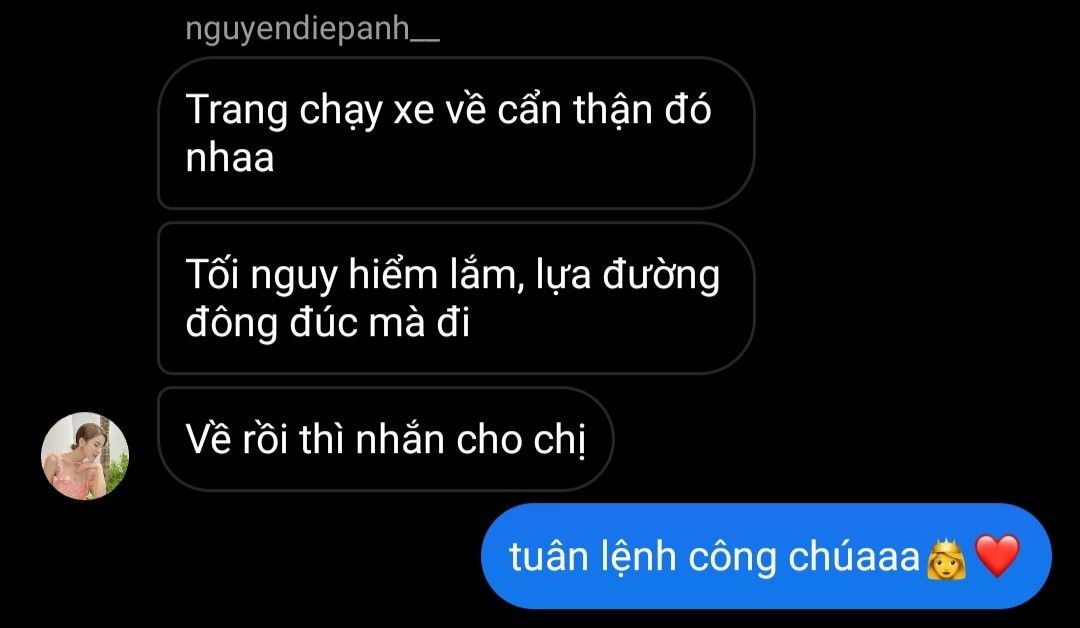Open the nguyendiepanh__ username label
This screenshot has width=1080, height=628.
312,30
